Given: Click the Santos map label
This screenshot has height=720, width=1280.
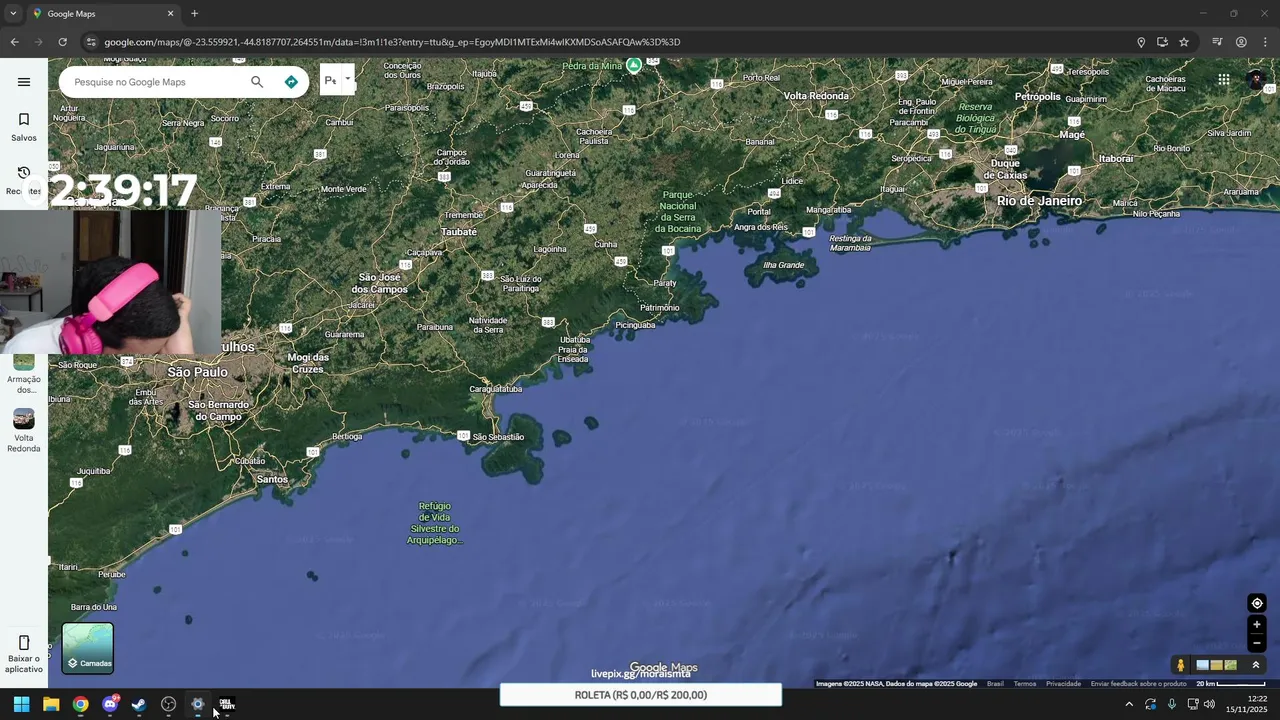Looking at the screenshot, I should (272, 480).
